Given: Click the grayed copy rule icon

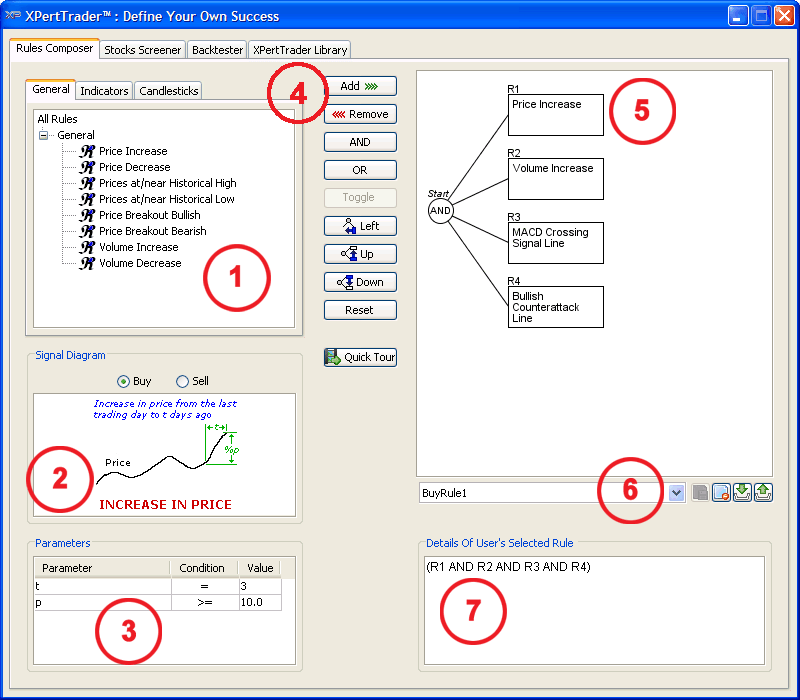Looking at the screenshot, I should tap(701, 493).
